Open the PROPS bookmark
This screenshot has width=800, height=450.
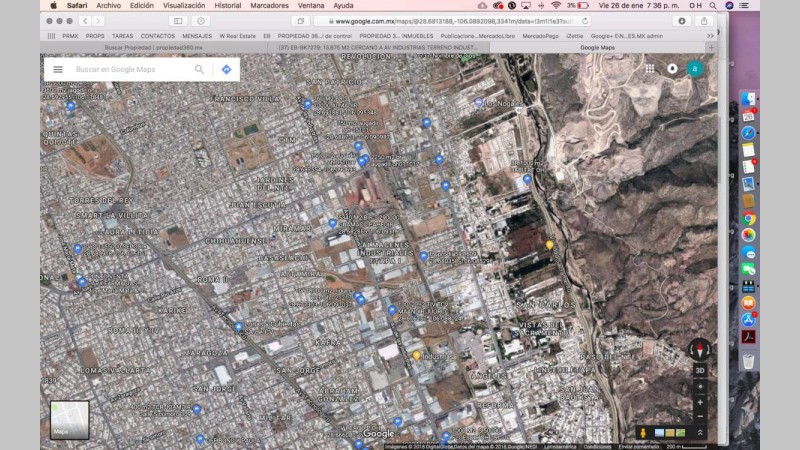[95, 36]
